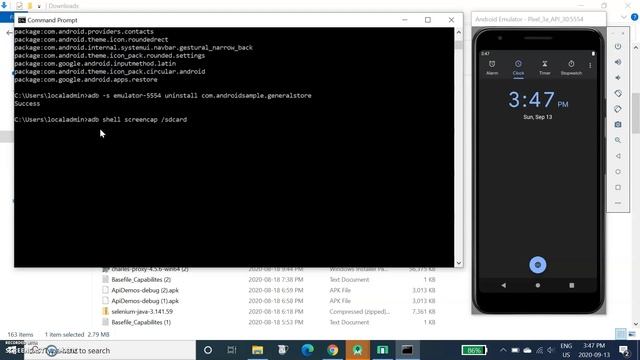Select the Clock tab in the phone
Image resolution: width=640 pixels, height=360 pixels.
pos(518,68)
